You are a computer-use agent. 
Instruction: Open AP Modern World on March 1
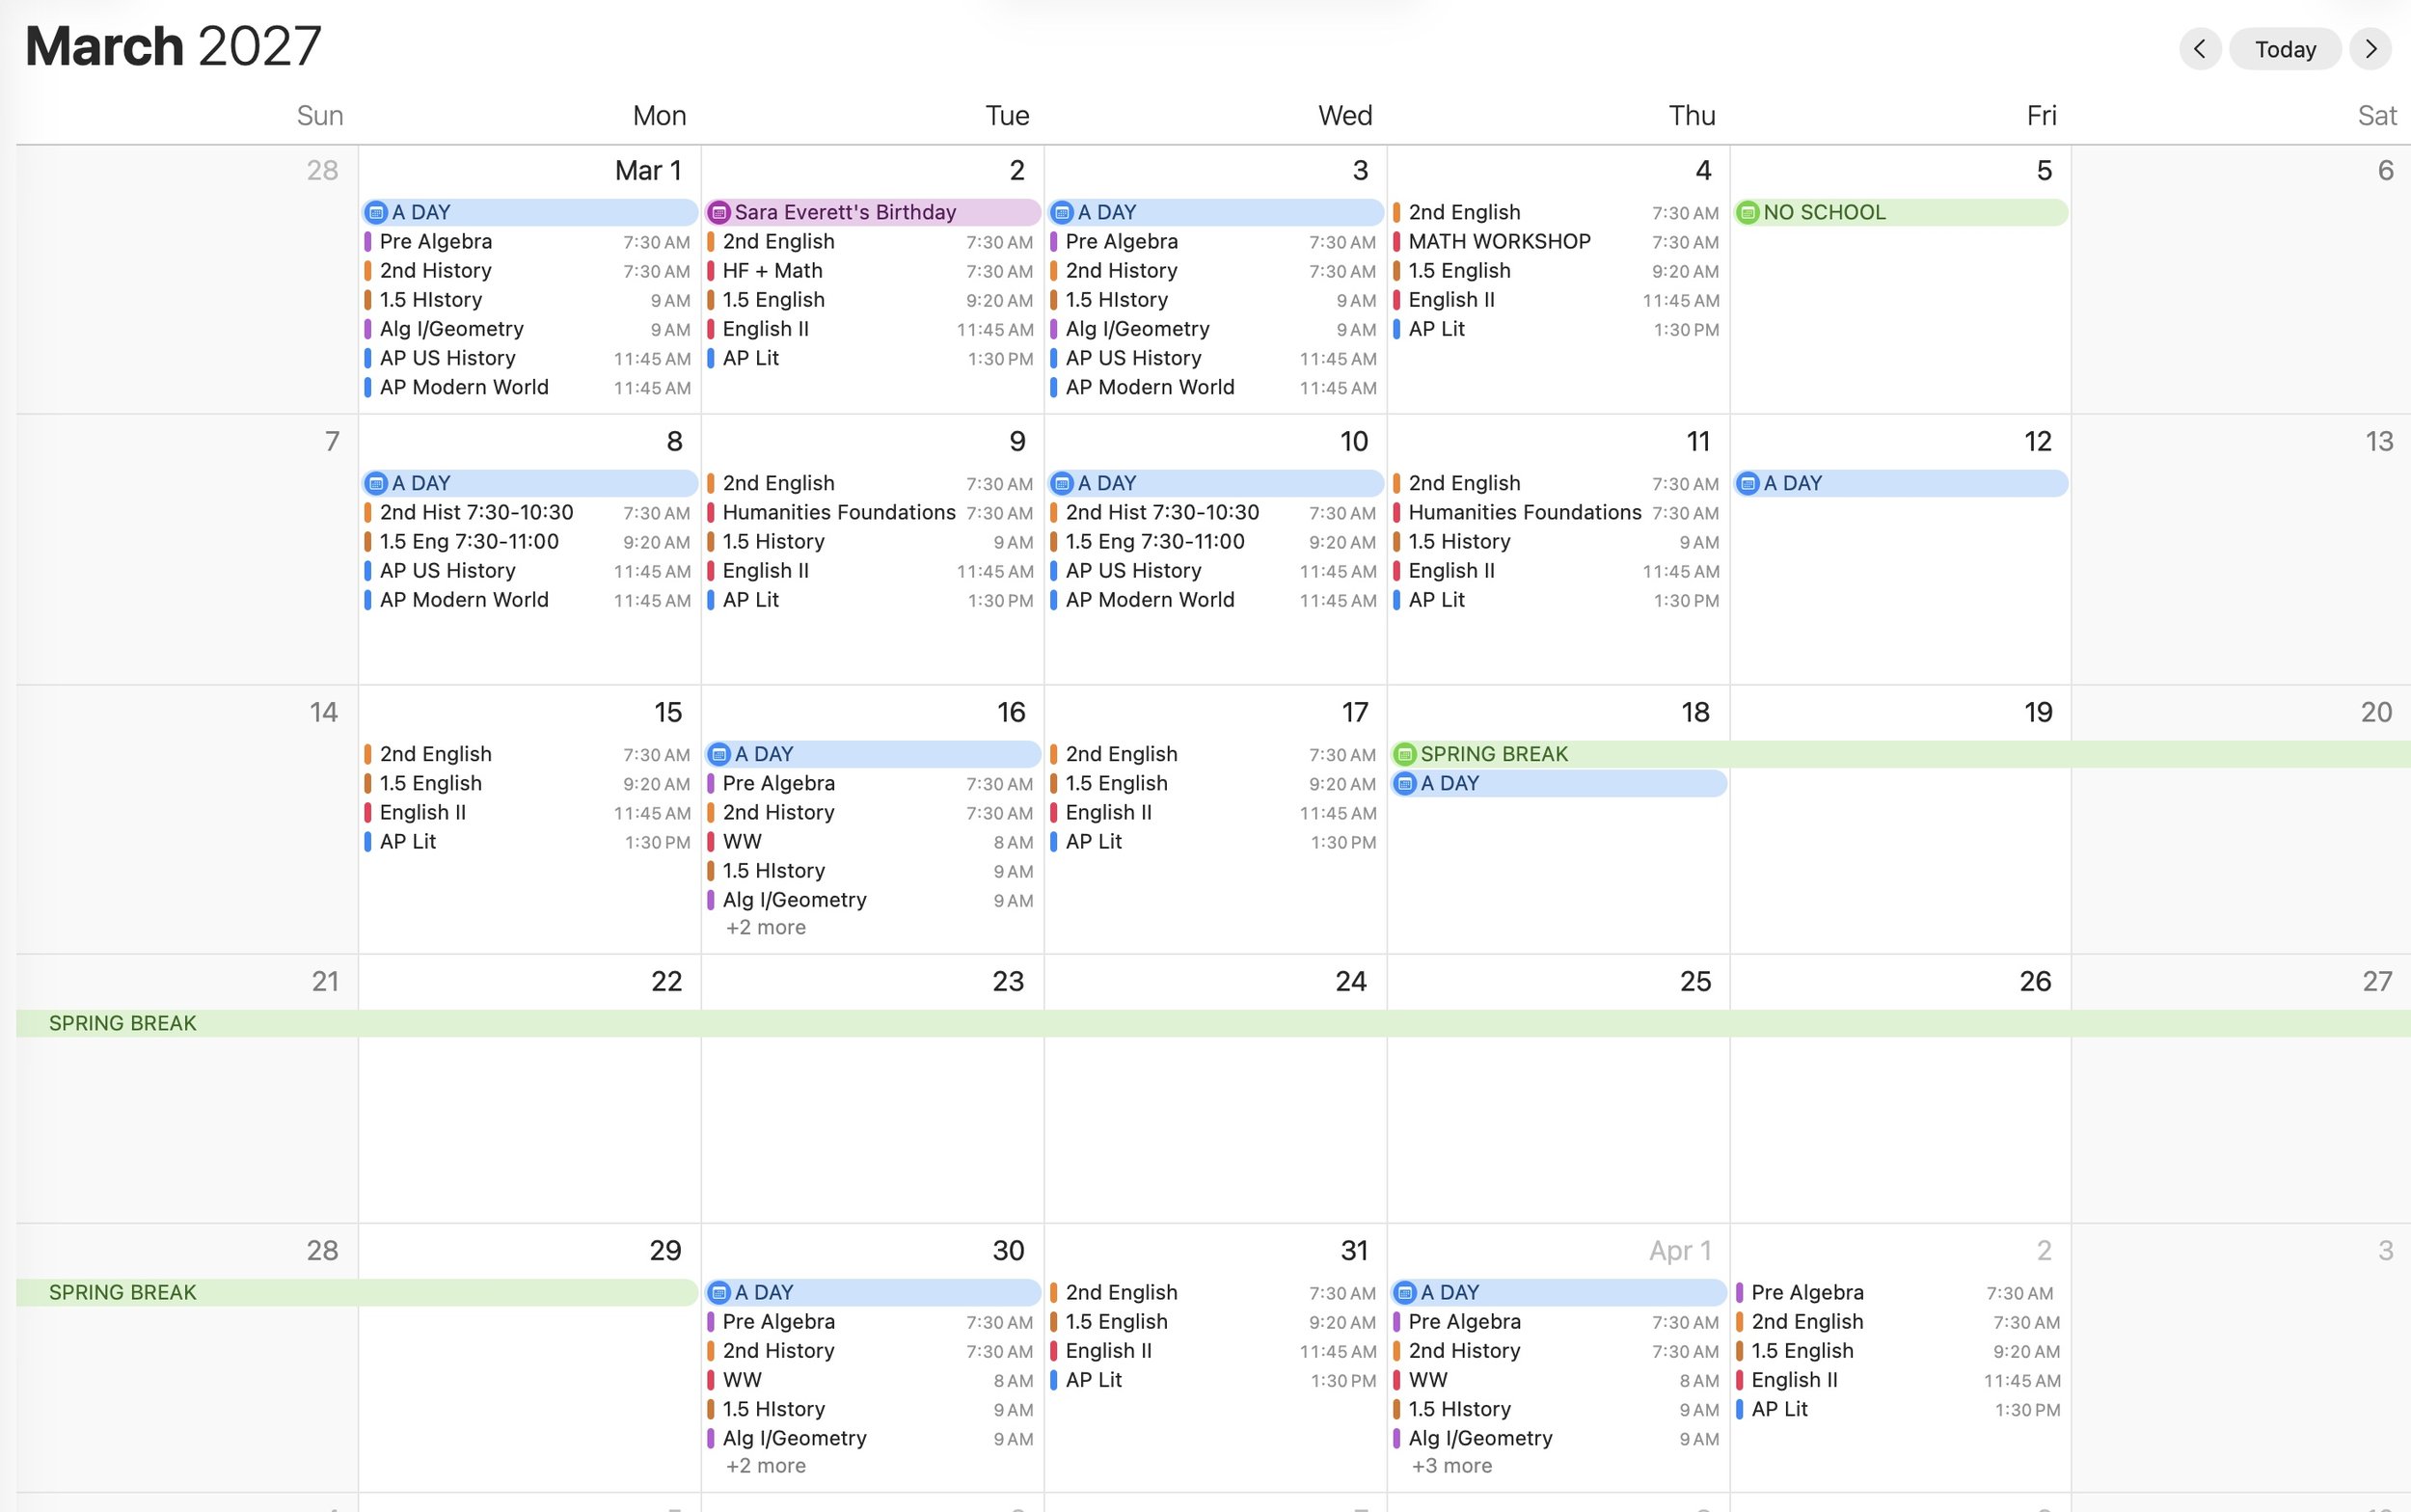[x=528, y=387]
